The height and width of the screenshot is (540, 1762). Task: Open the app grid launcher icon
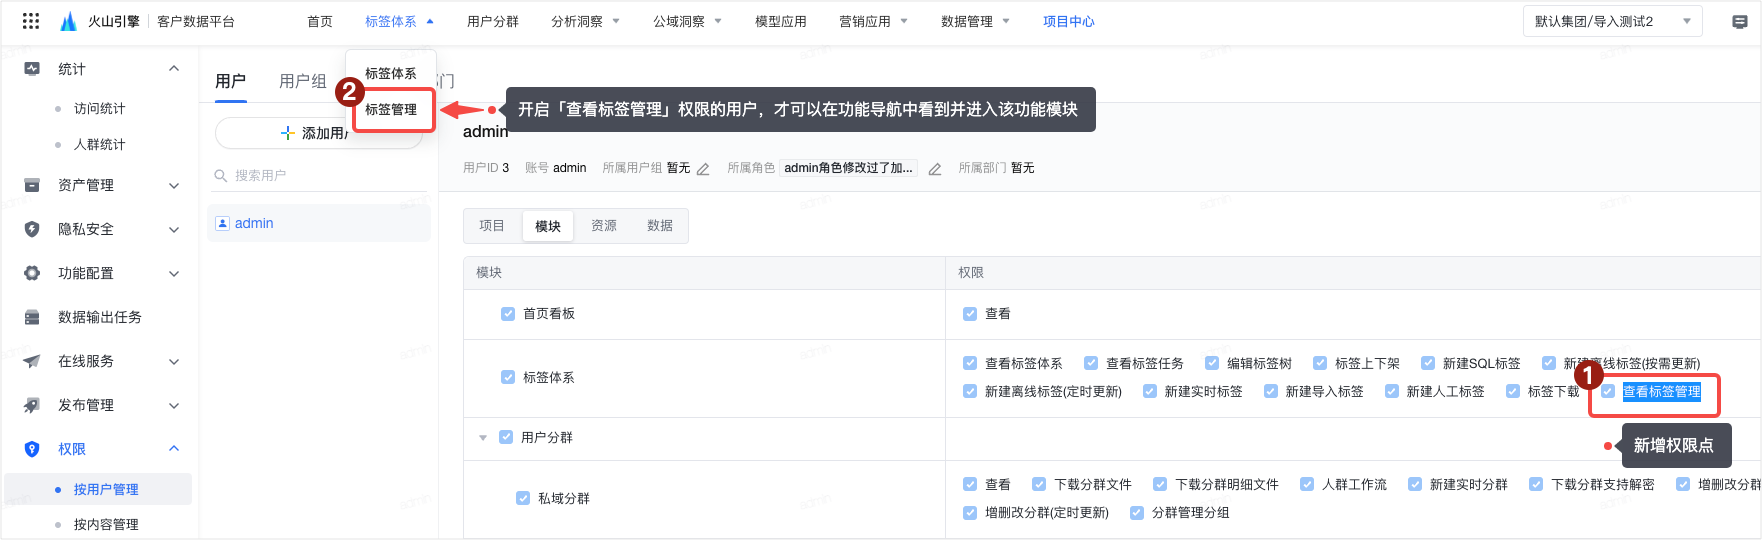tap(31, 21)
